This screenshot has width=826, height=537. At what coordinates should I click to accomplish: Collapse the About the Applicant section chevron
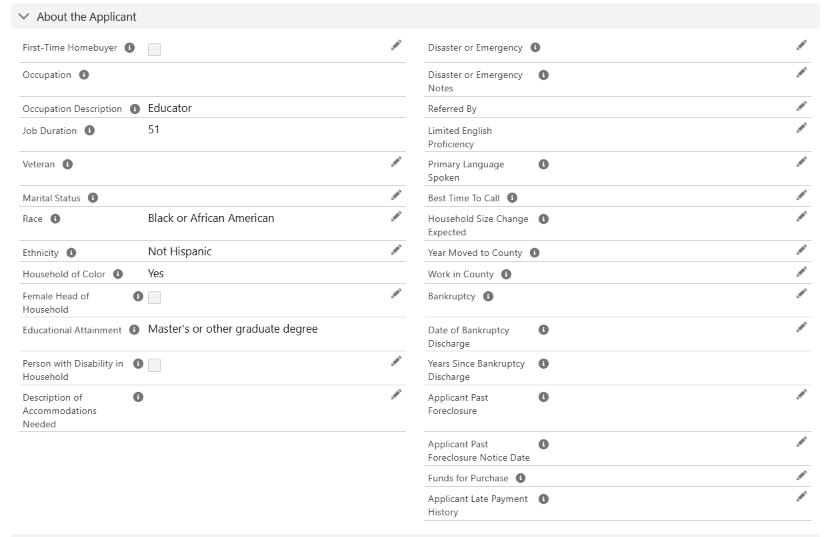[24, 17]
